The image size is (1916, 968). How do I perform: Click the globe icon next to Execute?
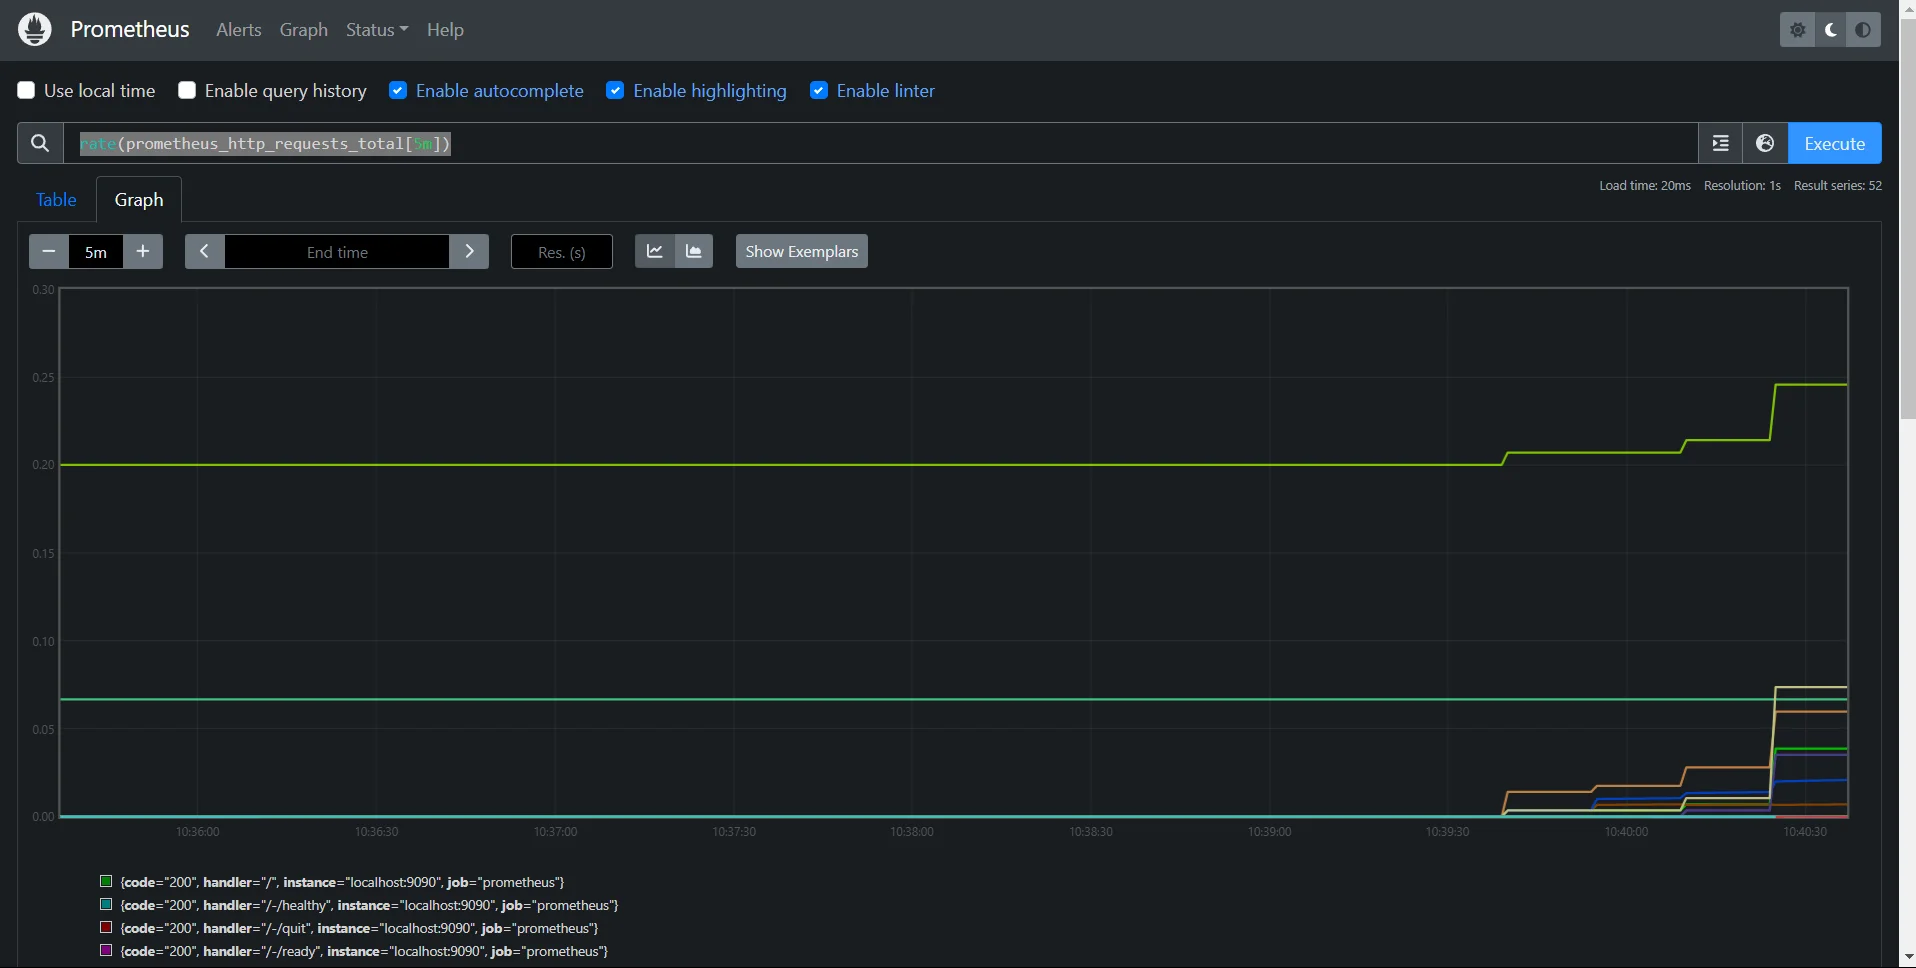[x=1764, y=143]
